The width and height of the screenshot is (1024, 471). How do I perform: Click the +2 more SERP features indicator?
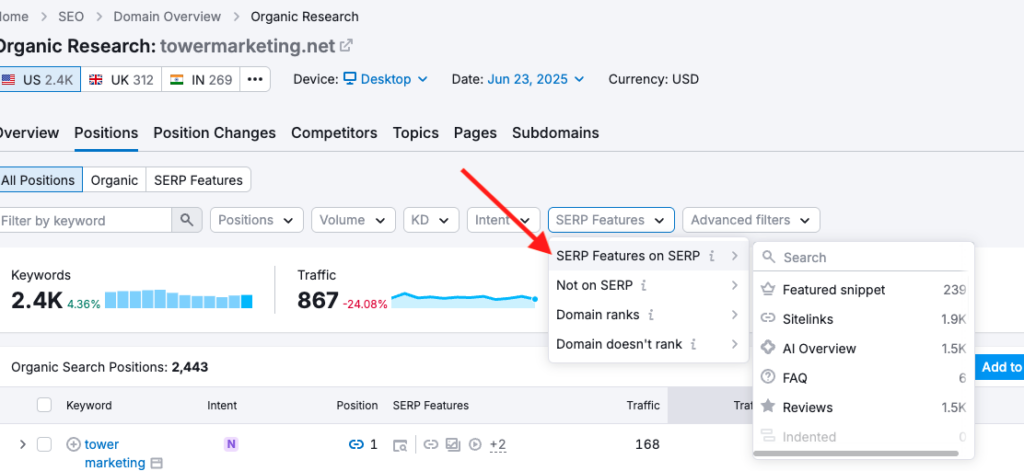[498, 446]
